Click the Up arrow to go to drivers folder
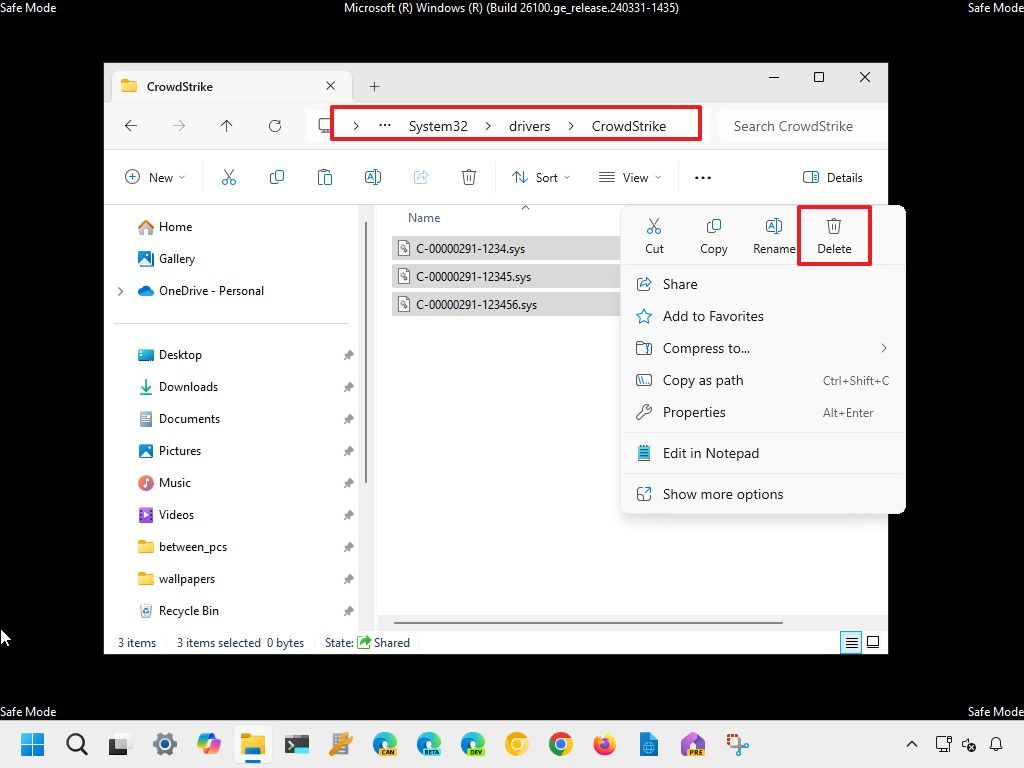The height and width of the screenshot is (768, 1024). pos(227,126)
